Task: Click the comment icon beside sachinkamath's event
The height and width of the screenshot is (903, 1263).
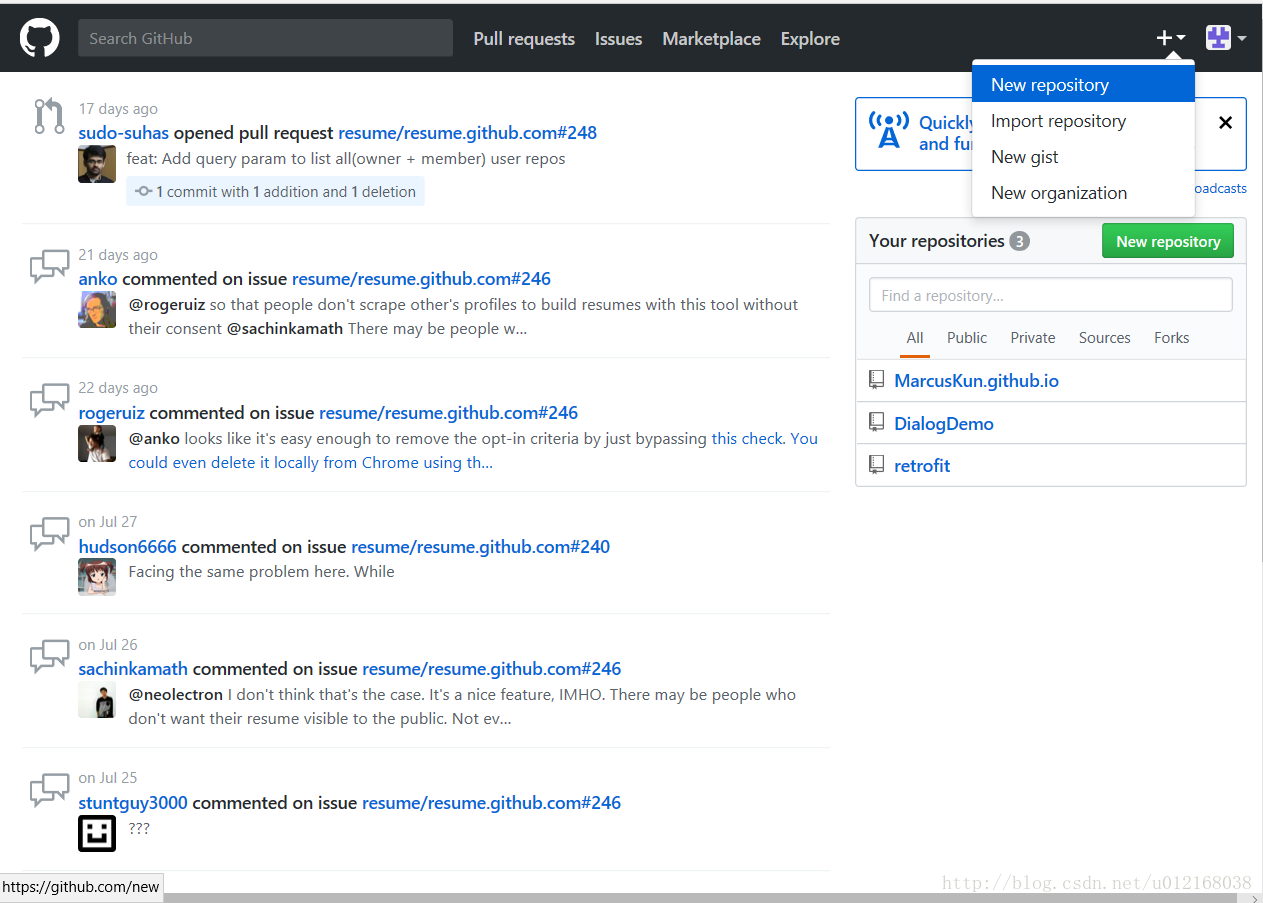Action: 49,657
